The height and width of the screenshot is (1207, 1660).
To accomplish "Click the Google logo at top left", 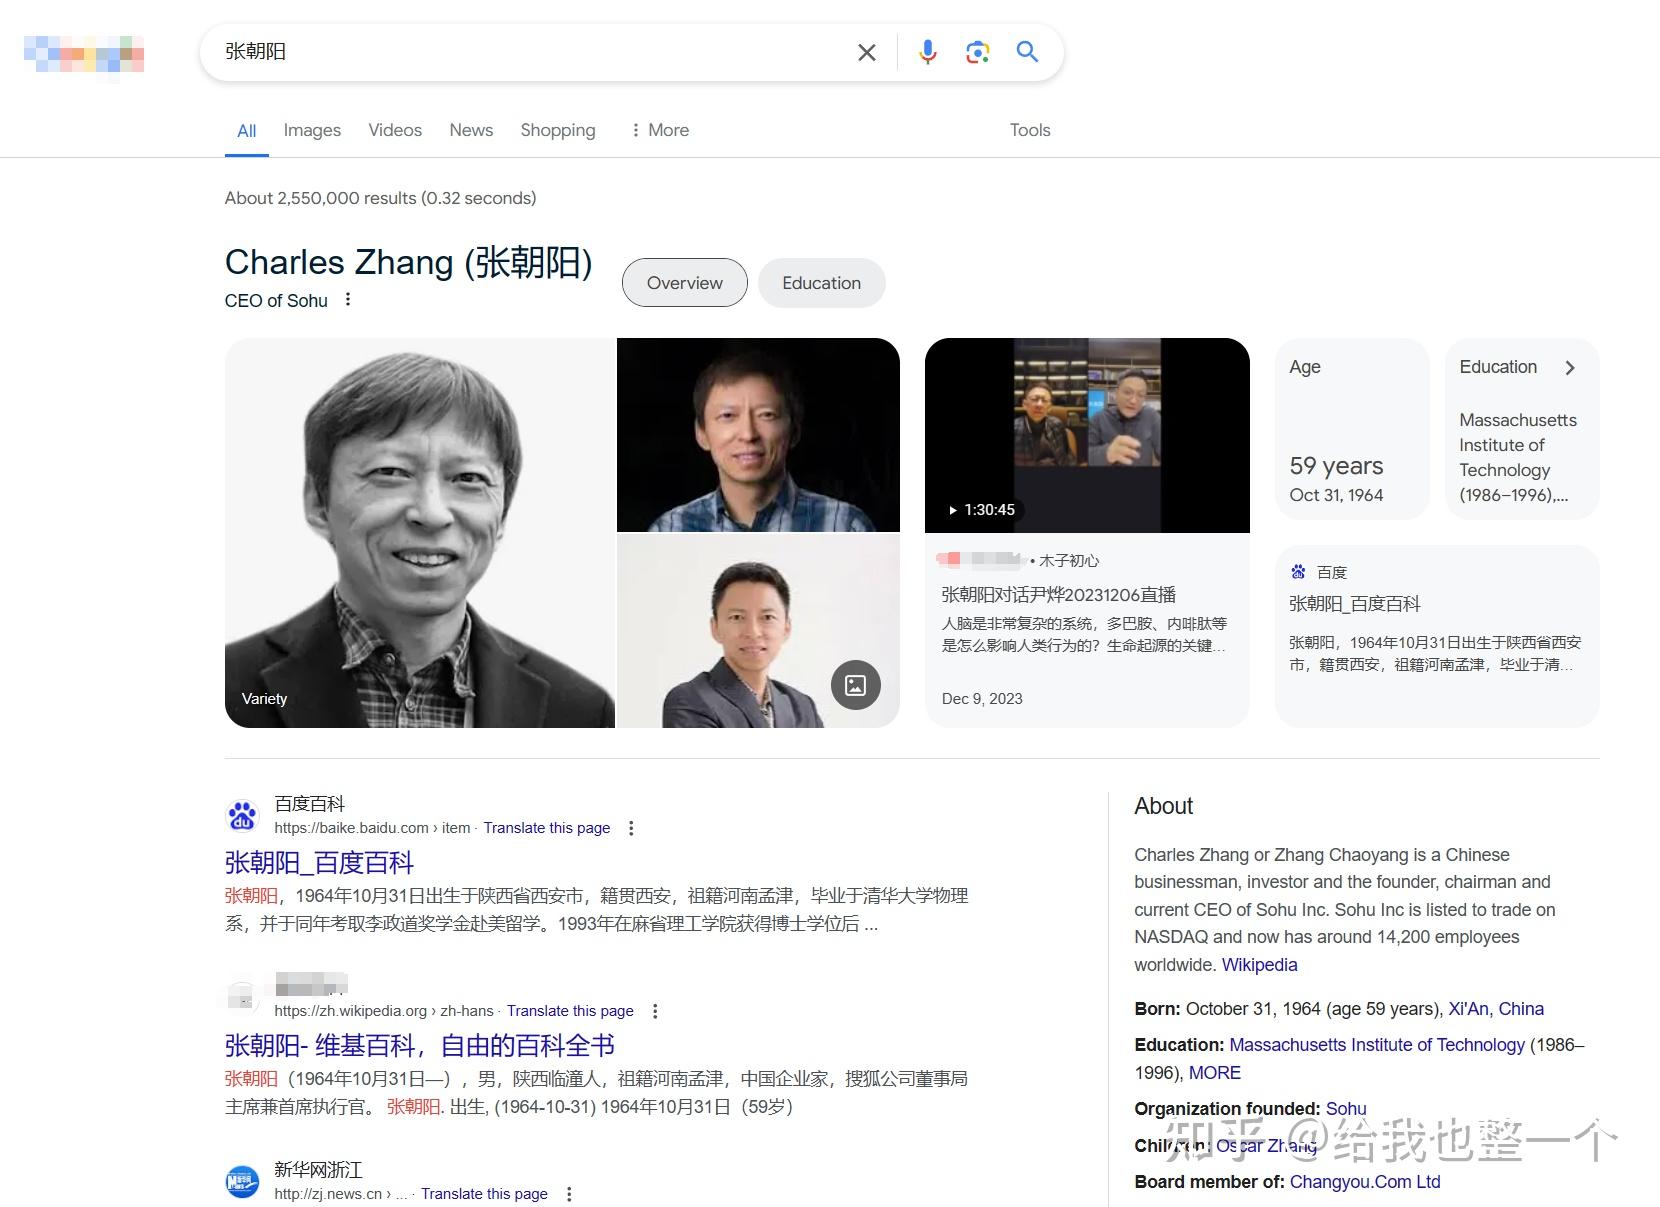I will (x=84, y=53).
